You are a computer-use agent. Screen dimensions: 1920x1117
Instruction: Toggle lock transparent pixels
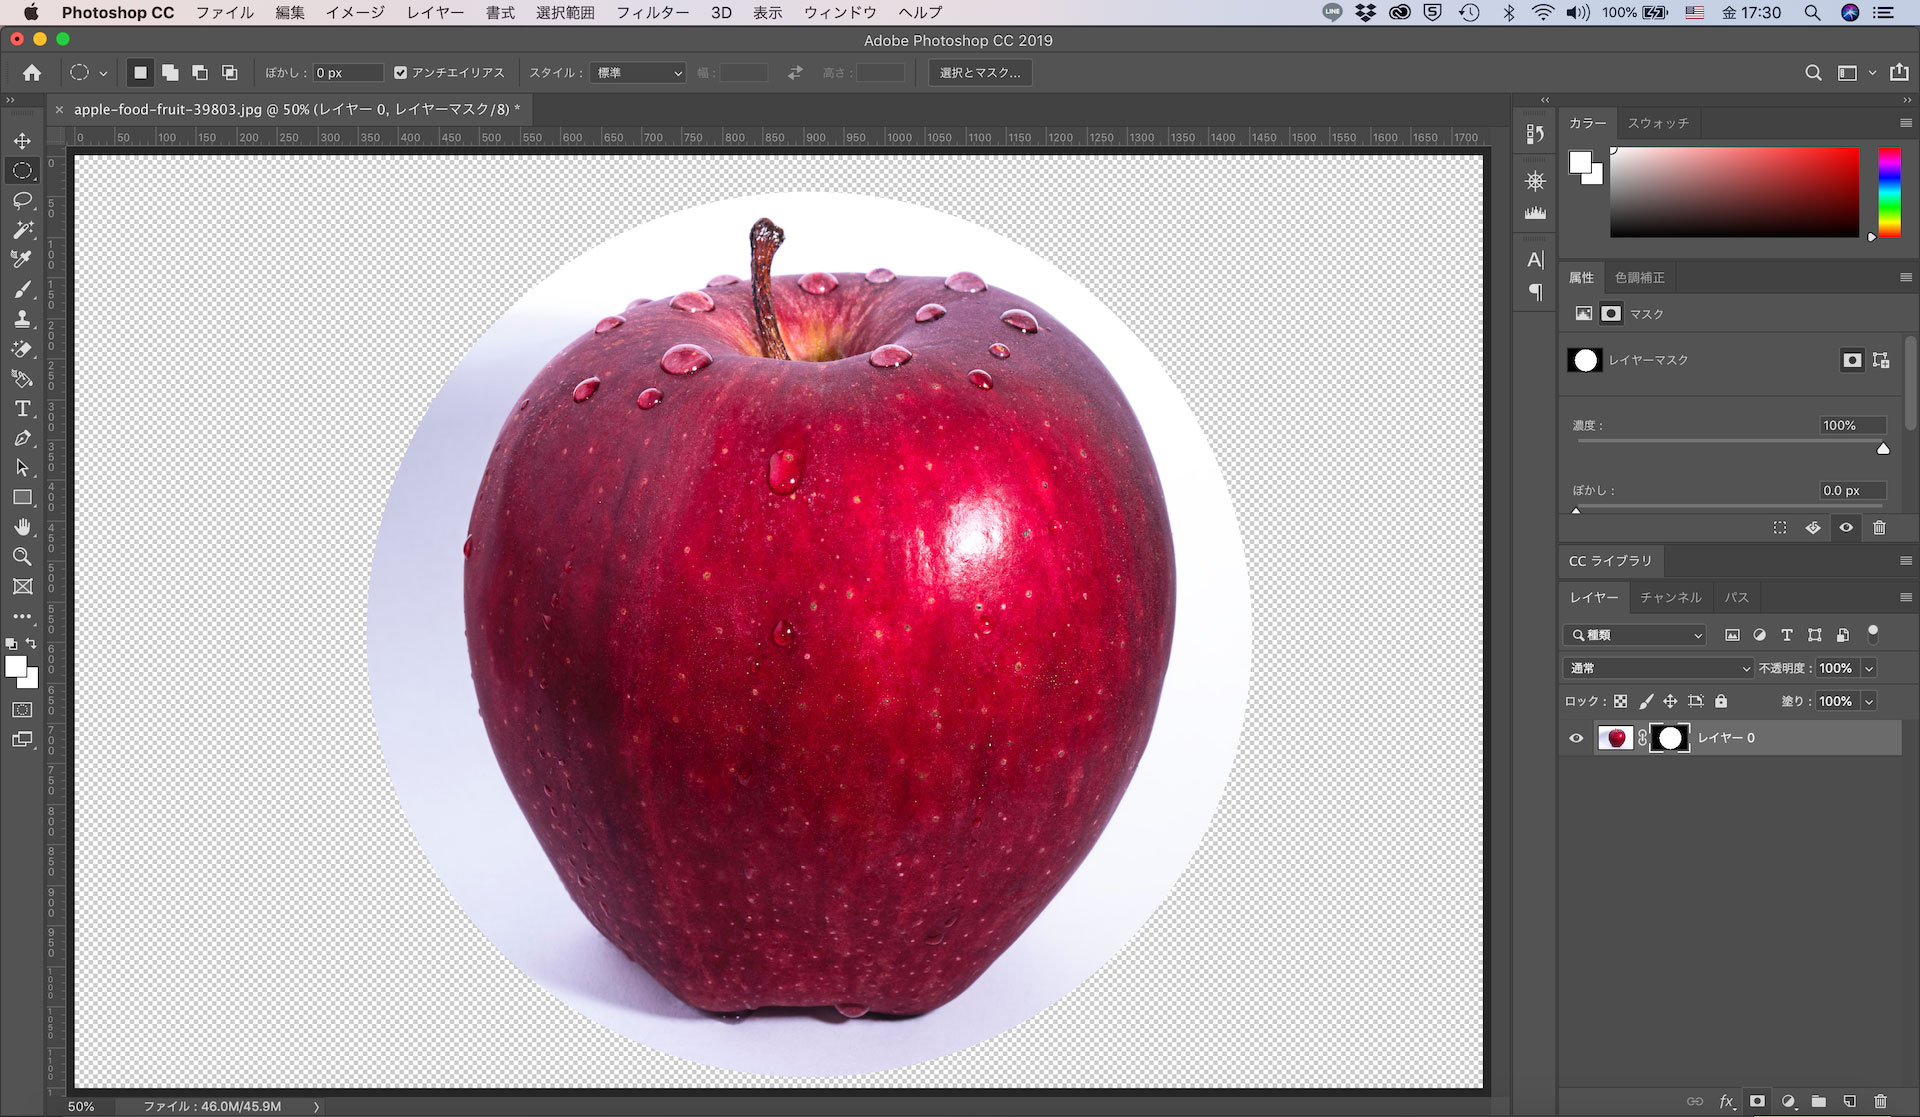1620,701
